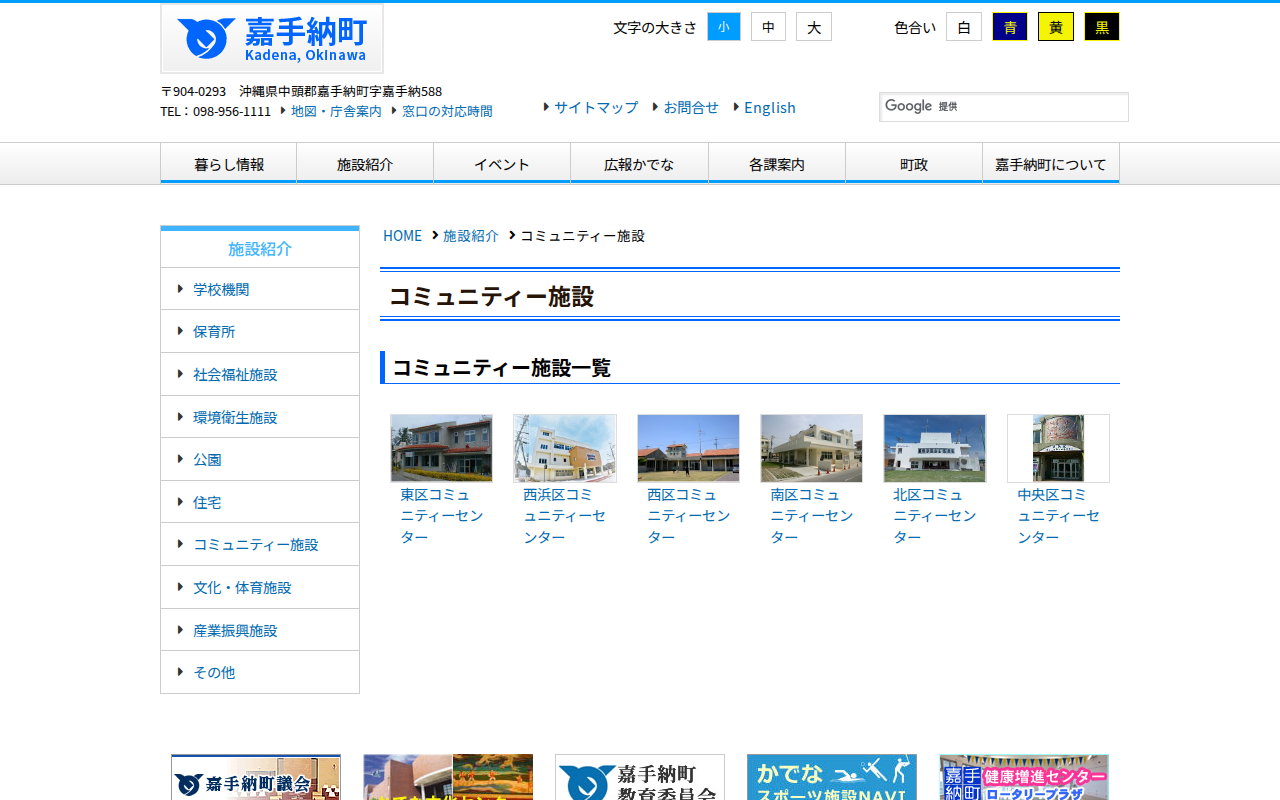Click the second footer banner image
The height and width of the screenshot is (800, 1280).
click(x=447, y=777)
